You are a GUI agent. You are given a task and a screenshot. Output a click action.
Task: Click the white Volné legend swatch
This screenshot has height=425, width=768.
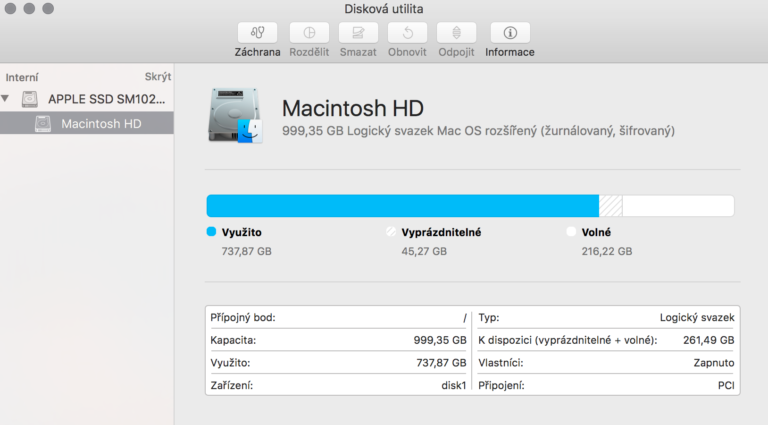coord(571,232)
